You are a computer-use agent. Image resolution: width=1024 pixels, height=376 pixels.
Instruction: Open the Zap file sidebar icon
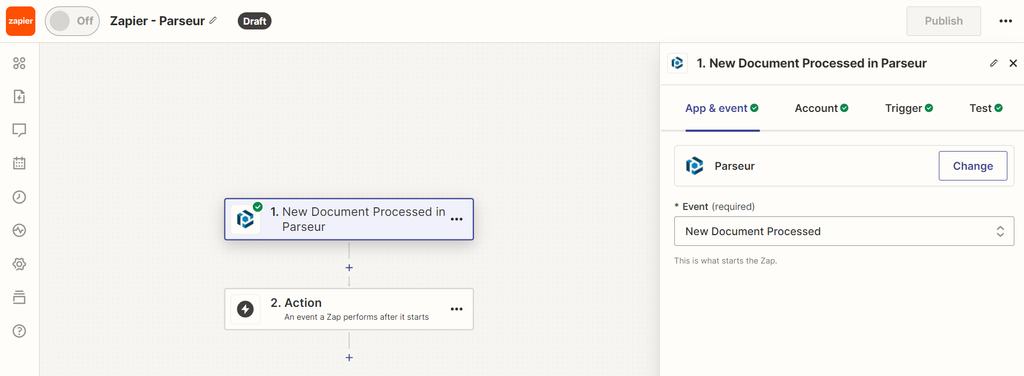pyautogui.click(x=19, y=97)
